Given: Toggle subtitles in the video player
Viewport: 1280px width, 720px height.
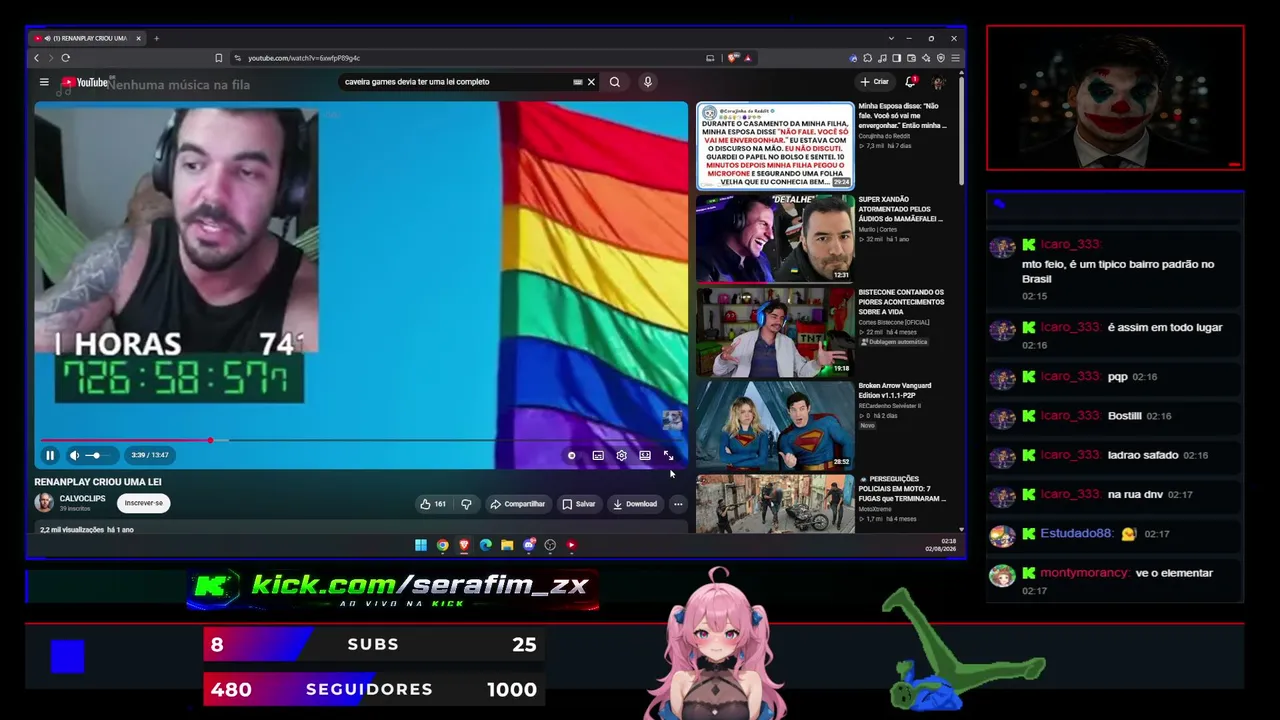Looking at the screenshot, I should coord(598,455).
